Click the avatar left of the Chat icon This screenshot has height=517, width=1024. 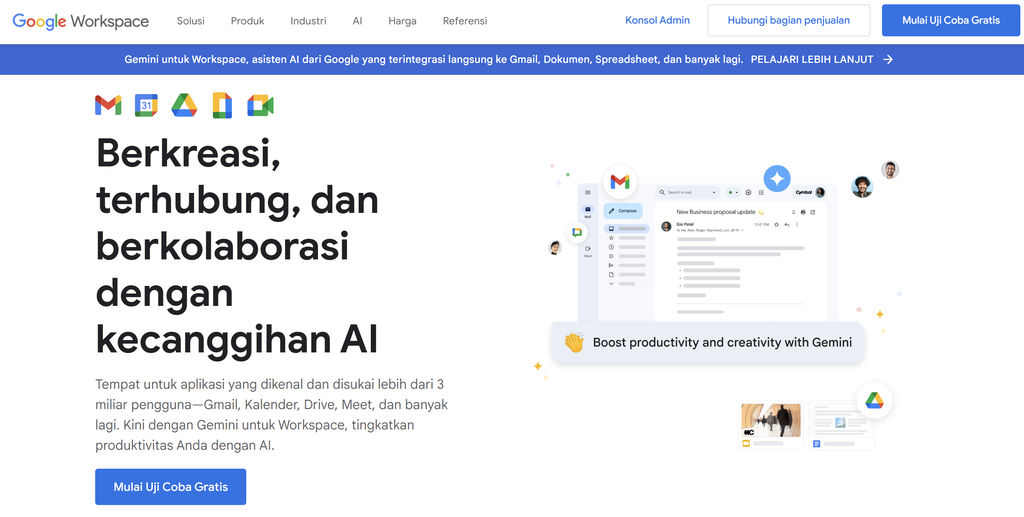click(554, 247)
